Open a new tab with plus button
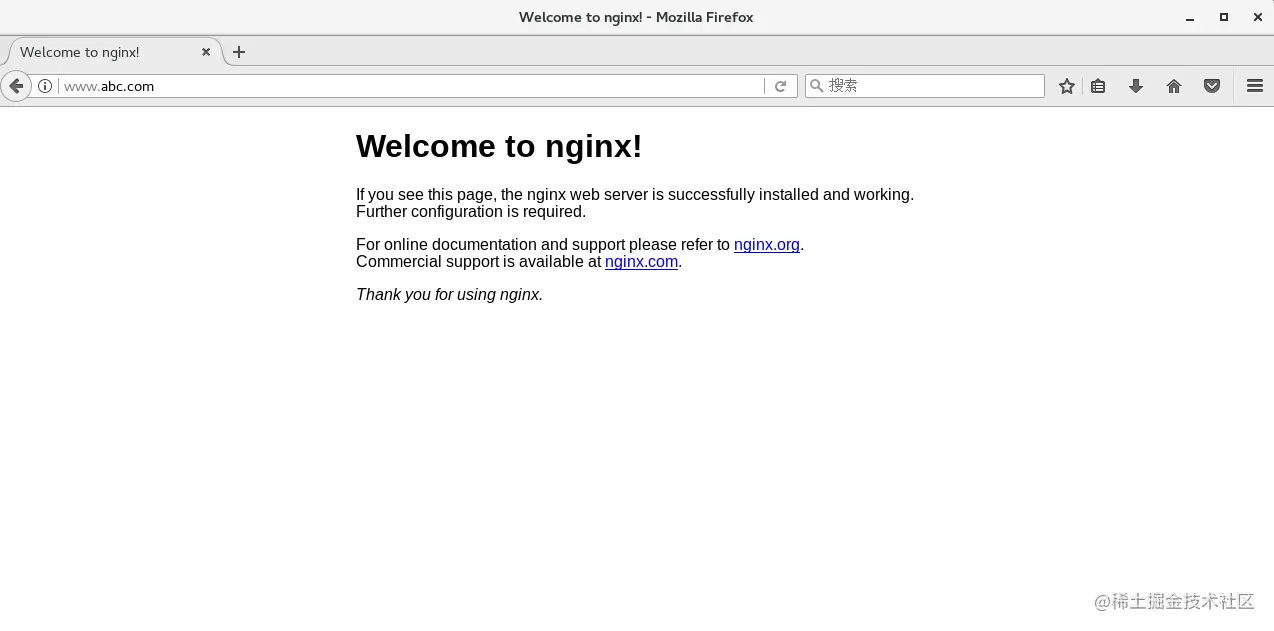The width and height of the screenshot is (1274, 631). [x=239, y=52]
